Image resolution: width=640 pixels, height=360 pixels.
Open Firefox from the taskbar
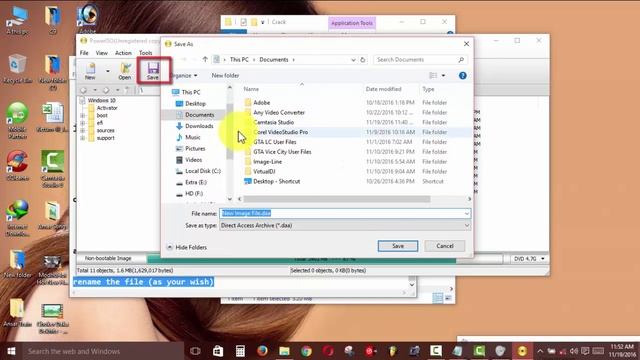(262, 351)
